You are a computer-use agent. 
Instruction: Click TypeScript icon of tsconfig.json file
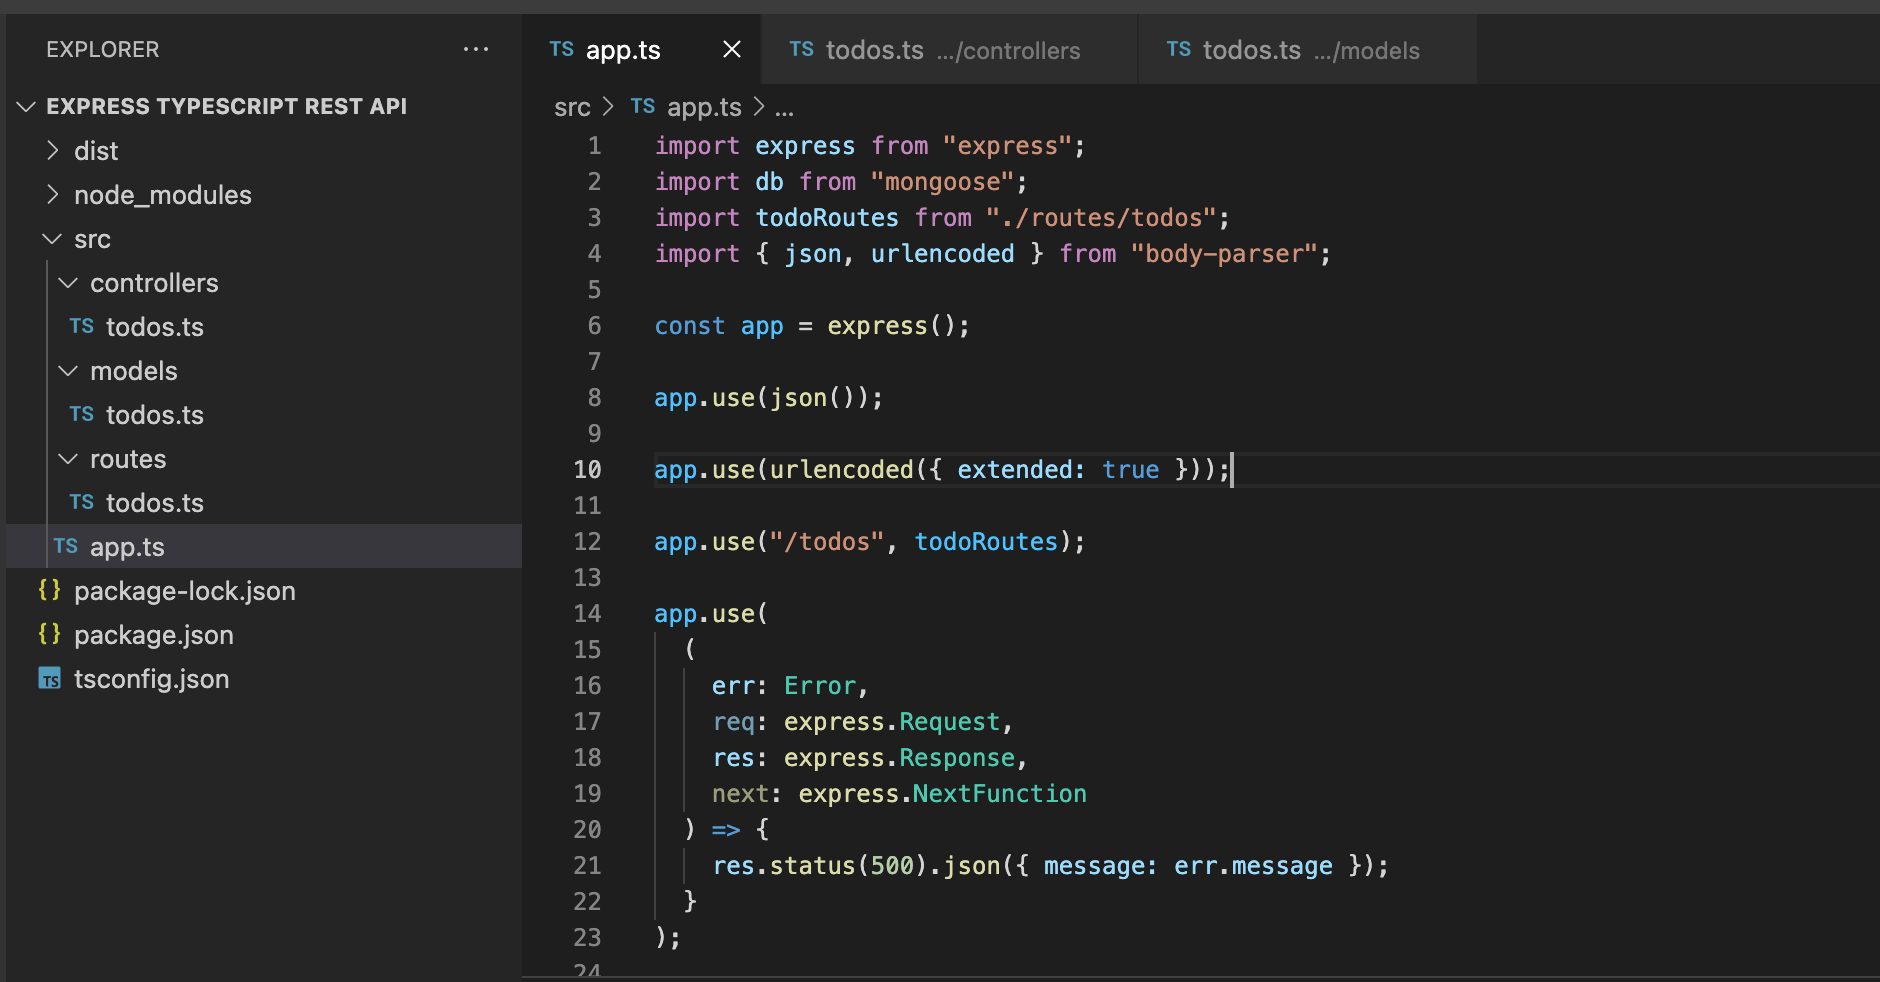point(50,679)
